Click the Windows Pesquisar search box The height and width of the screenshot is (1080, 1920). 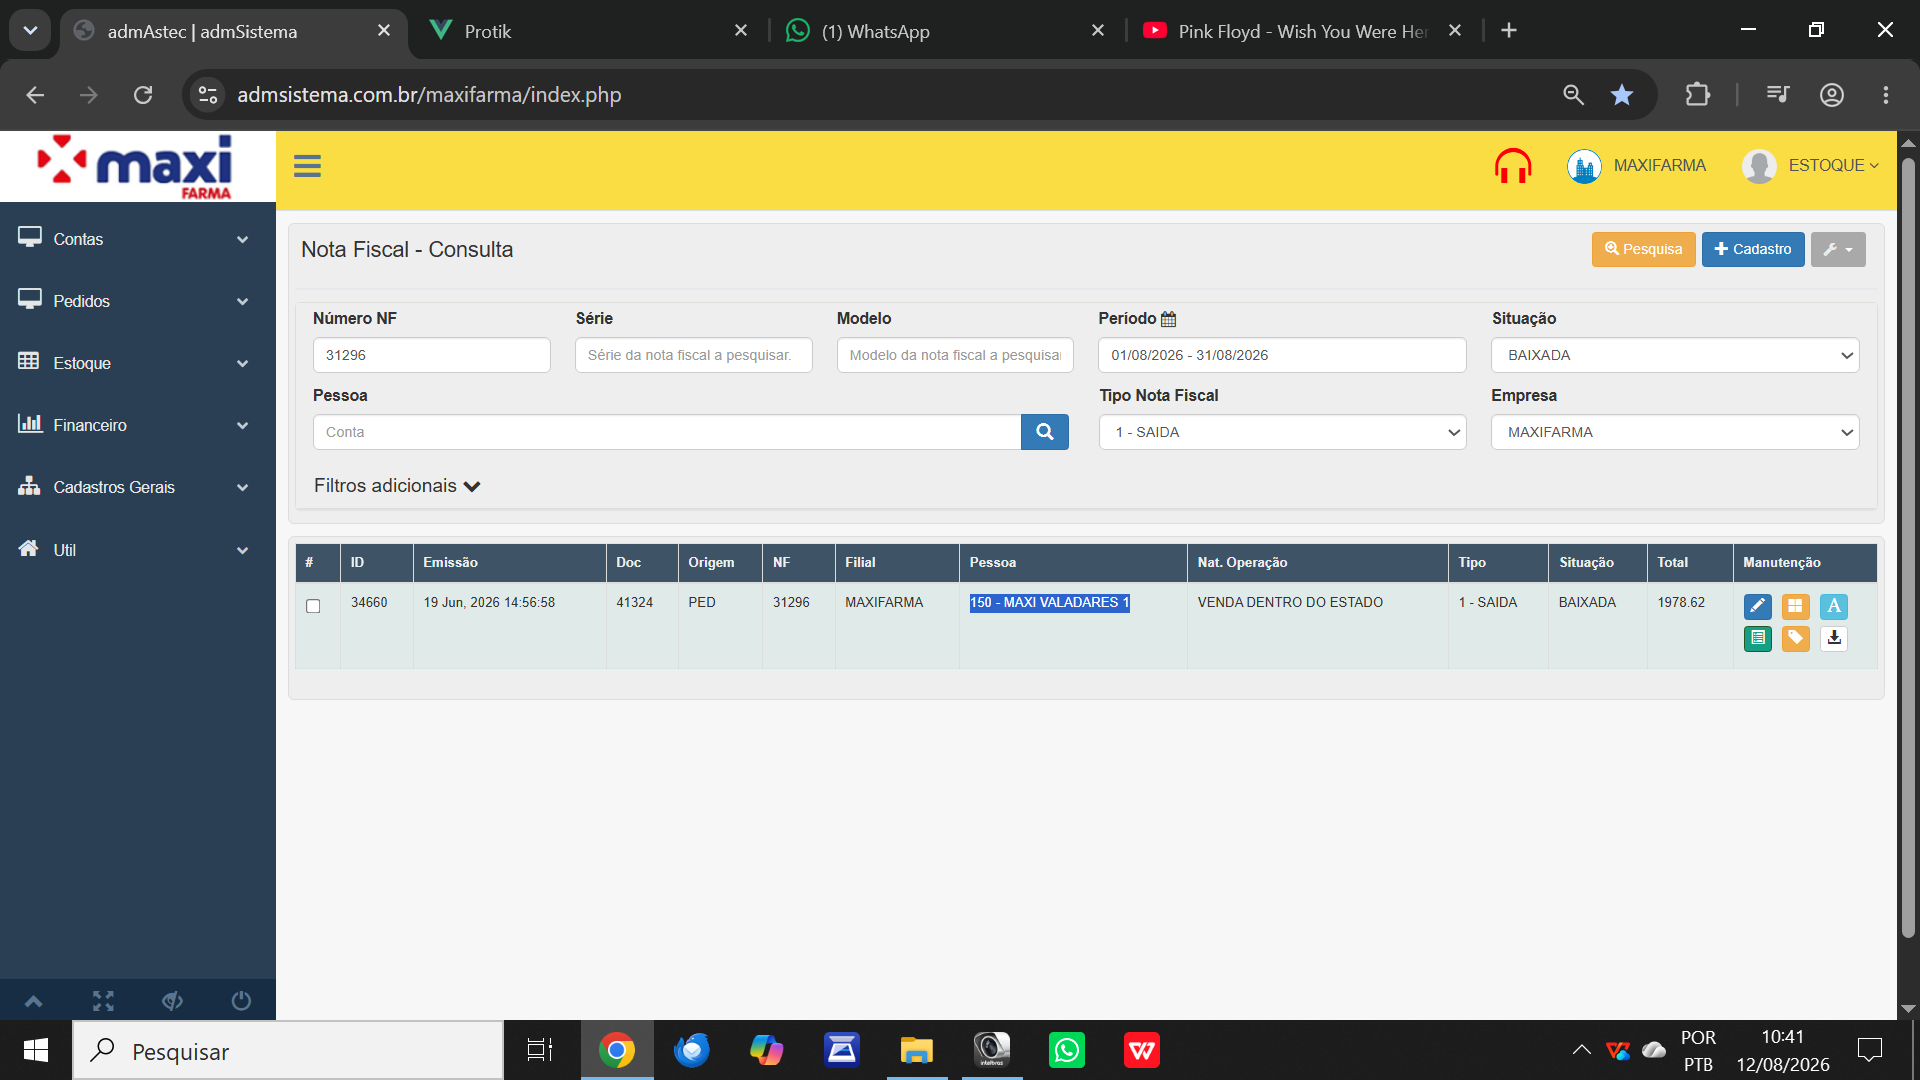(x=288, y=1050)
